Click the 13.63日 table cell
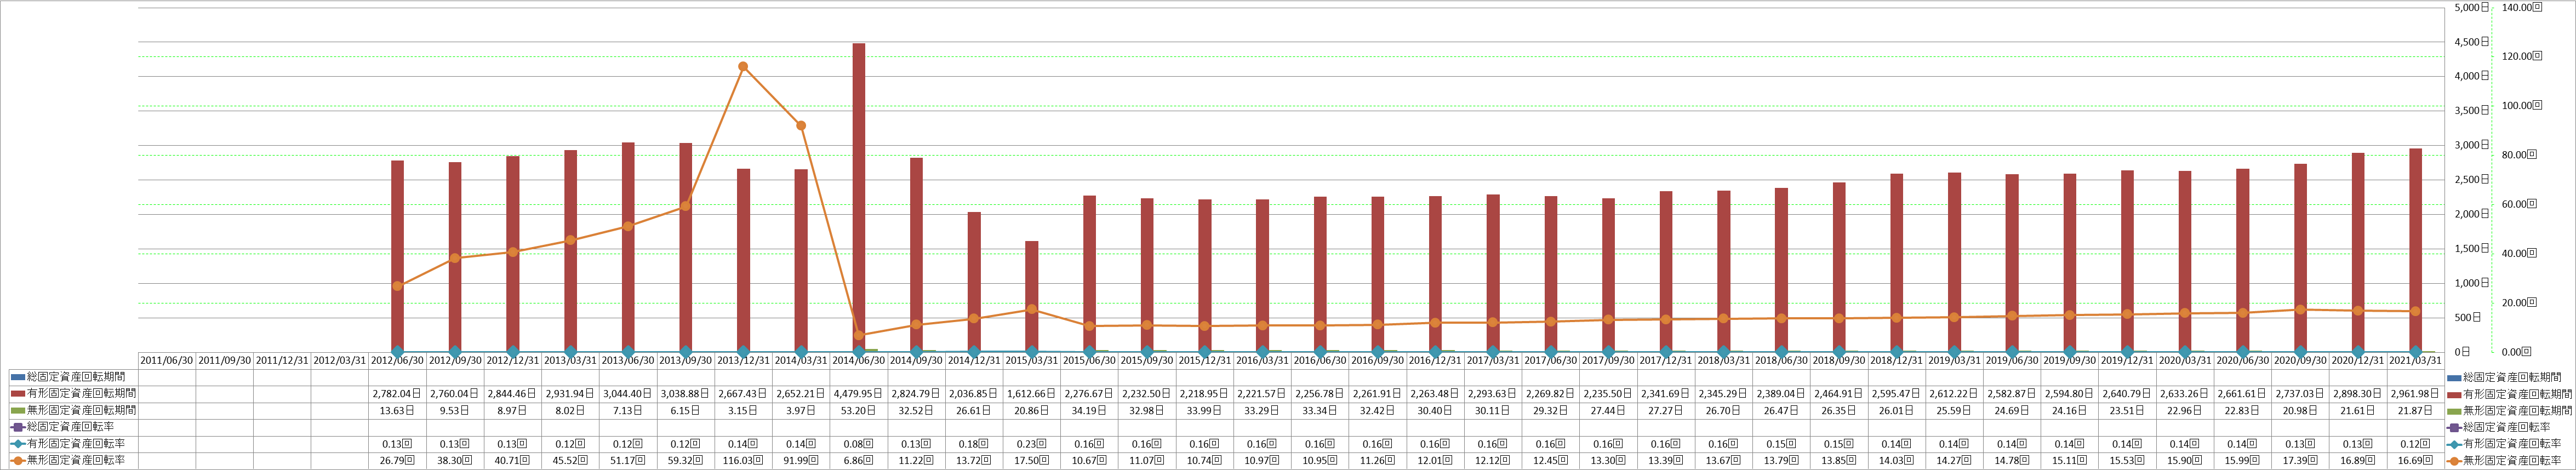 (397, 411)
